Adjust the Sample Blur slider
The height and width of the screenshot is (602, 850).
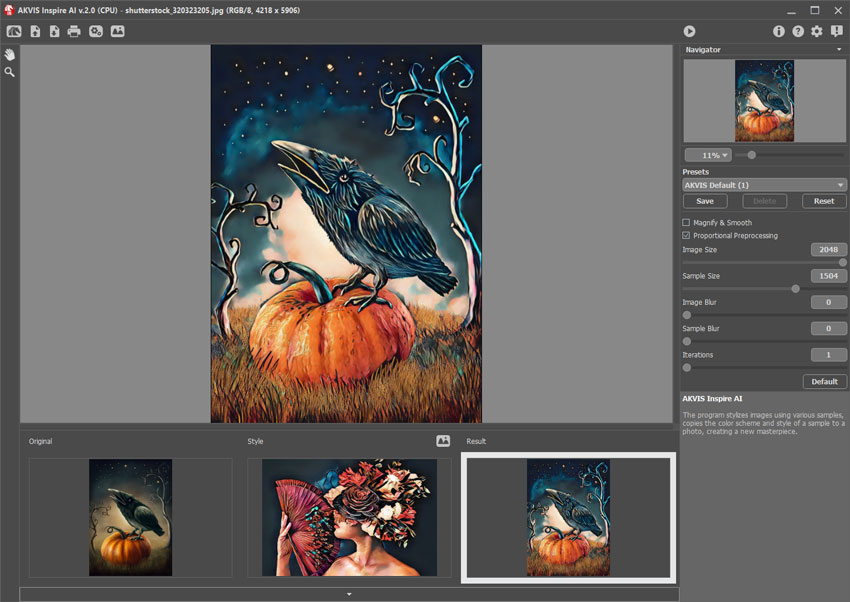click(687, 342)
